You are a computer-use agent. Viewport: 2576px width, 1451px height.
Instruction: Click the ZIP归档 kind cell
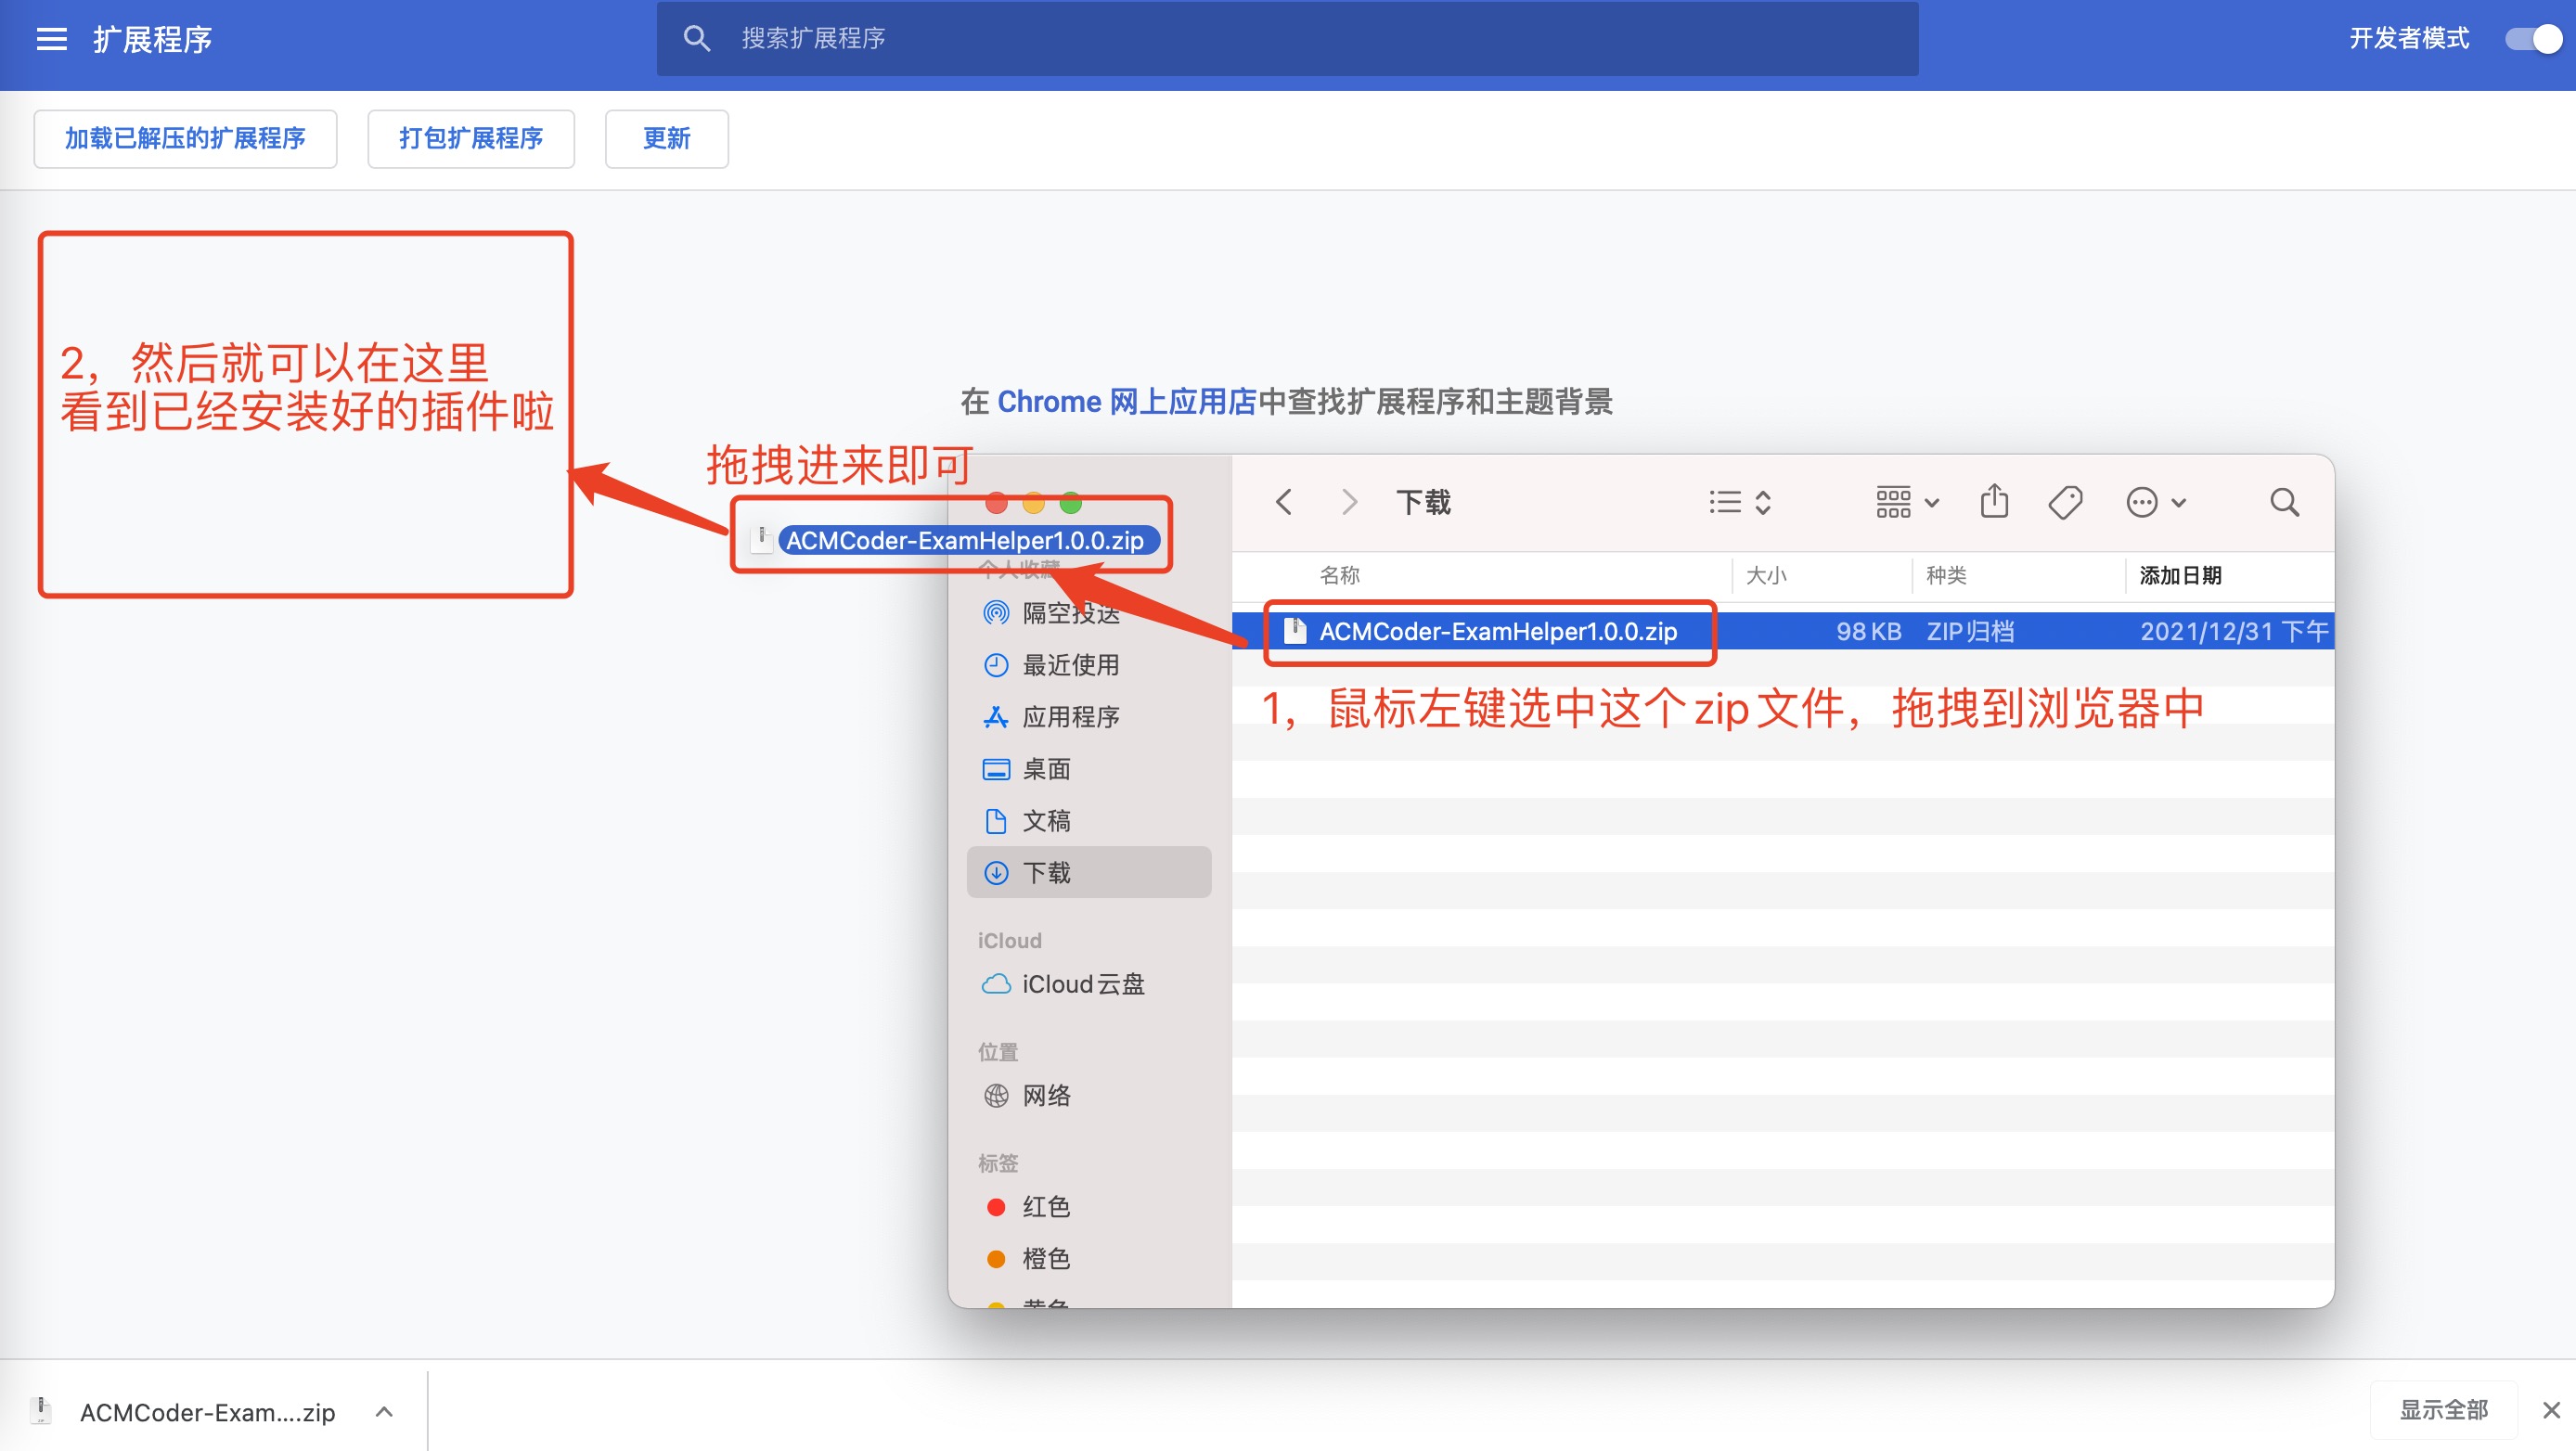coord(1970,631)
